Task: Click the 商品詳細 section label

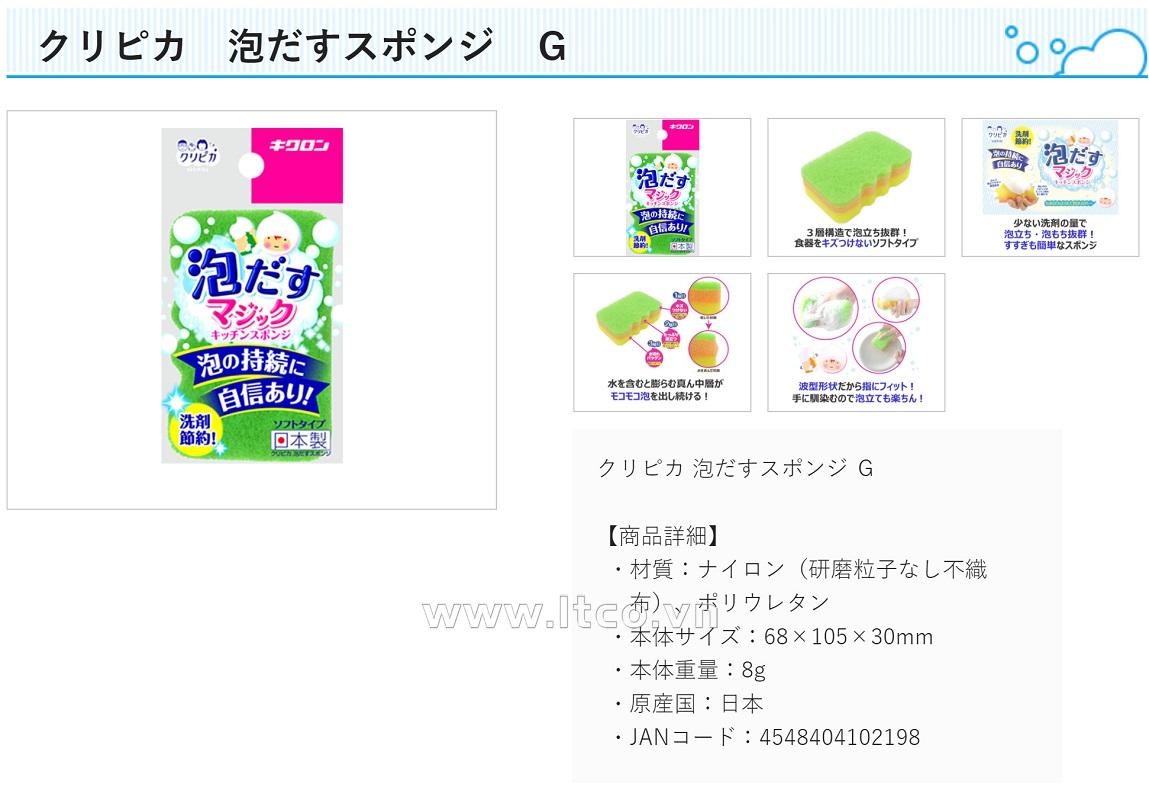Action: point(662,536)
